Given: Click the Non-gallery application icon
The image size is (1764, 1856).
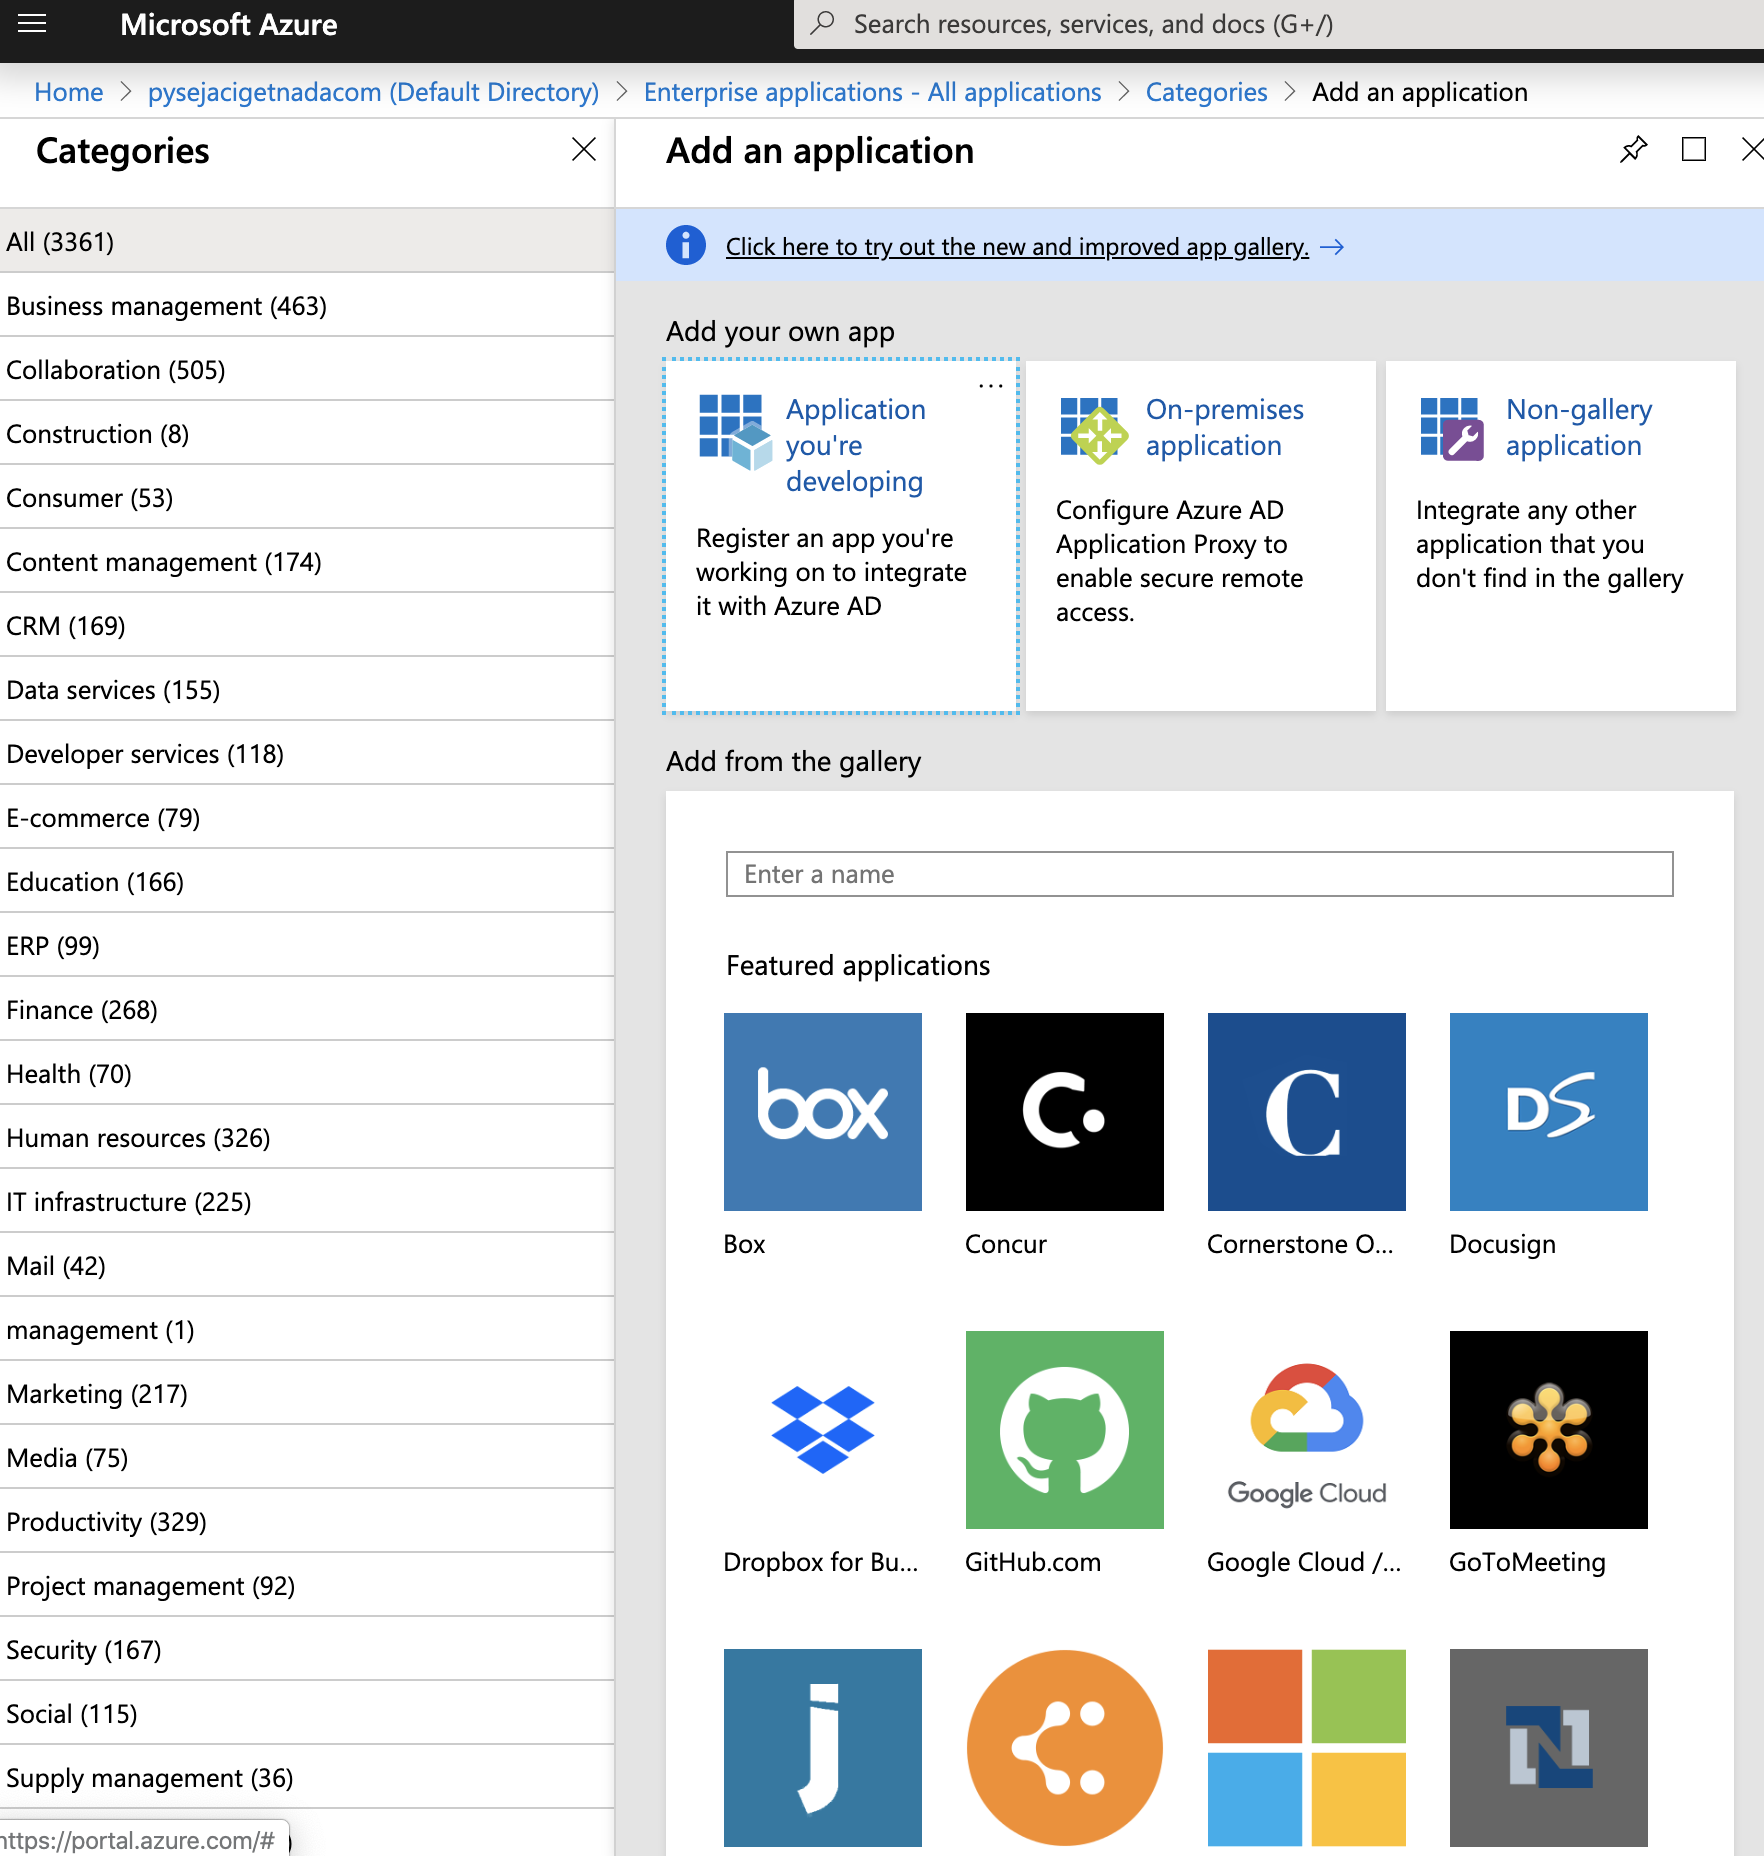Looking at the screenshot, I should tap(1452, 429).
